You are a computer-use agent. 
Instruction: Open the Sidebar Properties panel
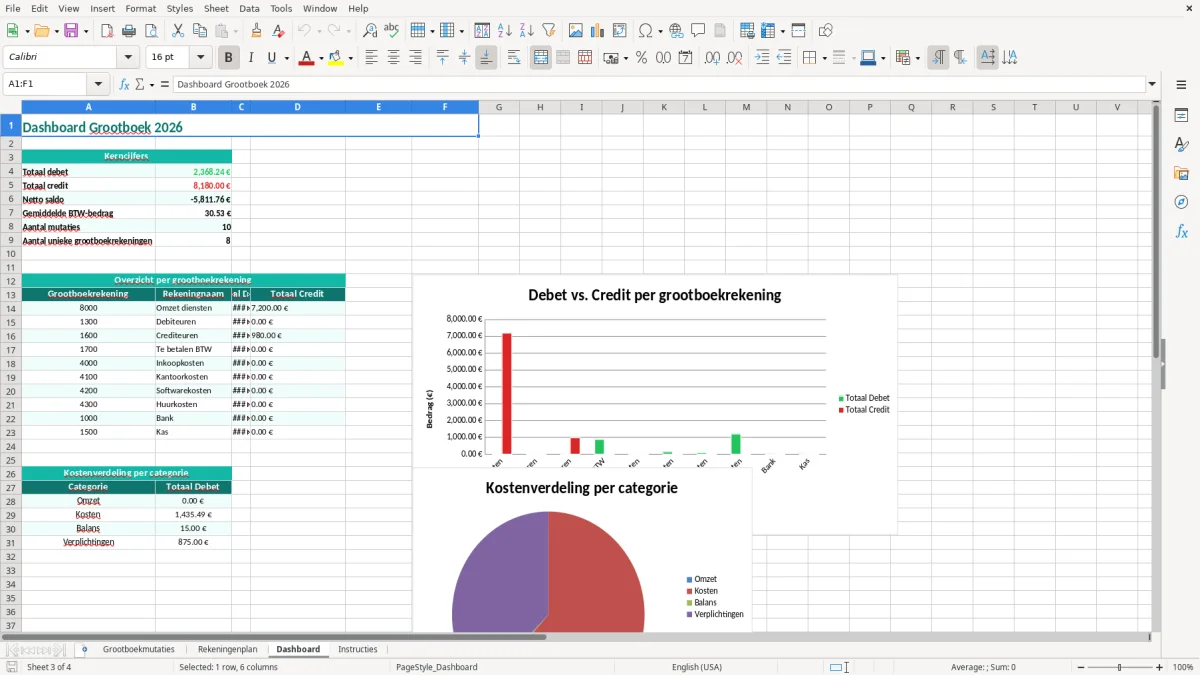click(1181, 115)
